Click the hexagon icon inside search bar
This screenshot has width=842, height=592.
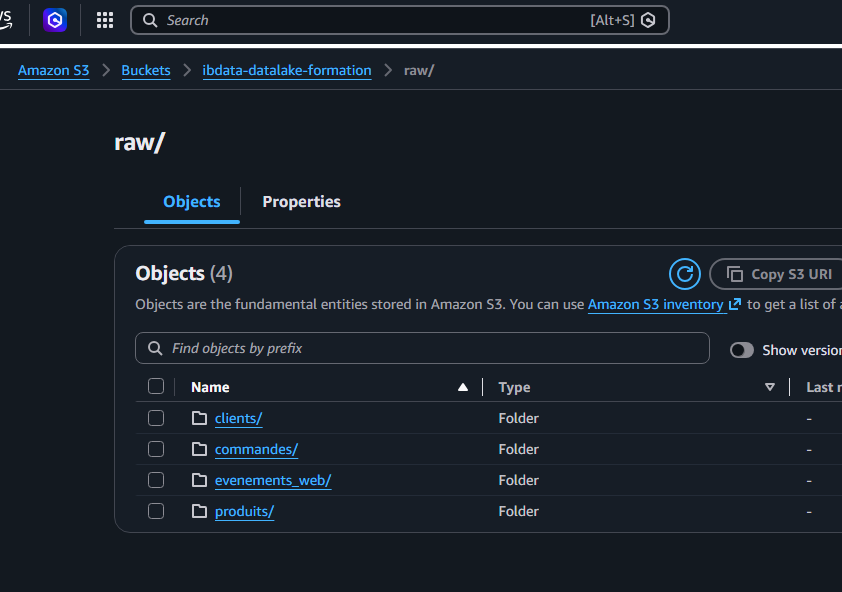[648, 20]
